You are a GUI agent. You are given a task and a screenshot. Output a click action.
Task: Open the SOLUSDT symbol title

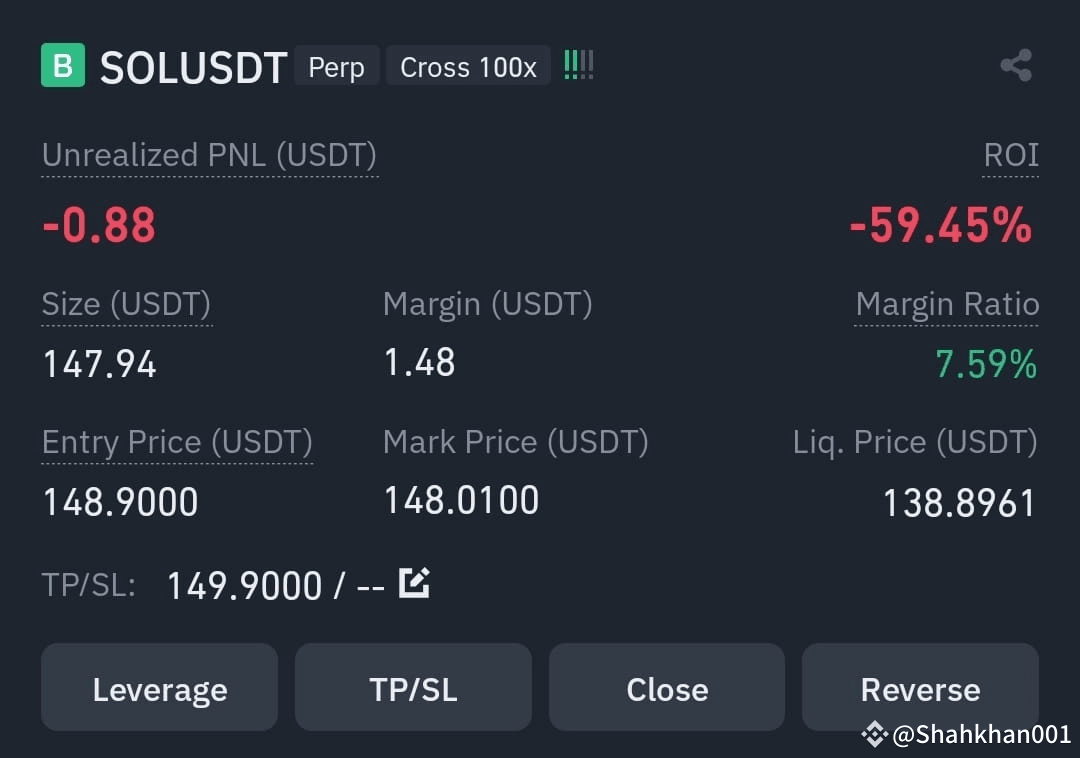click(193, 67)
